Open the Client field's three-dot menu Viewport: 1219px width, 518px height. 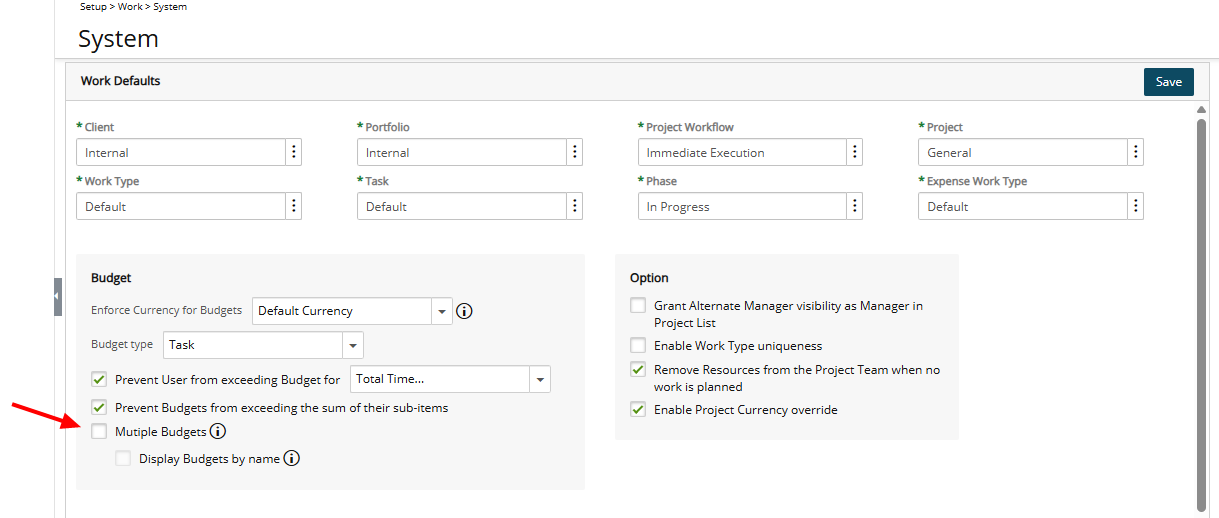[x=293, y=152]
